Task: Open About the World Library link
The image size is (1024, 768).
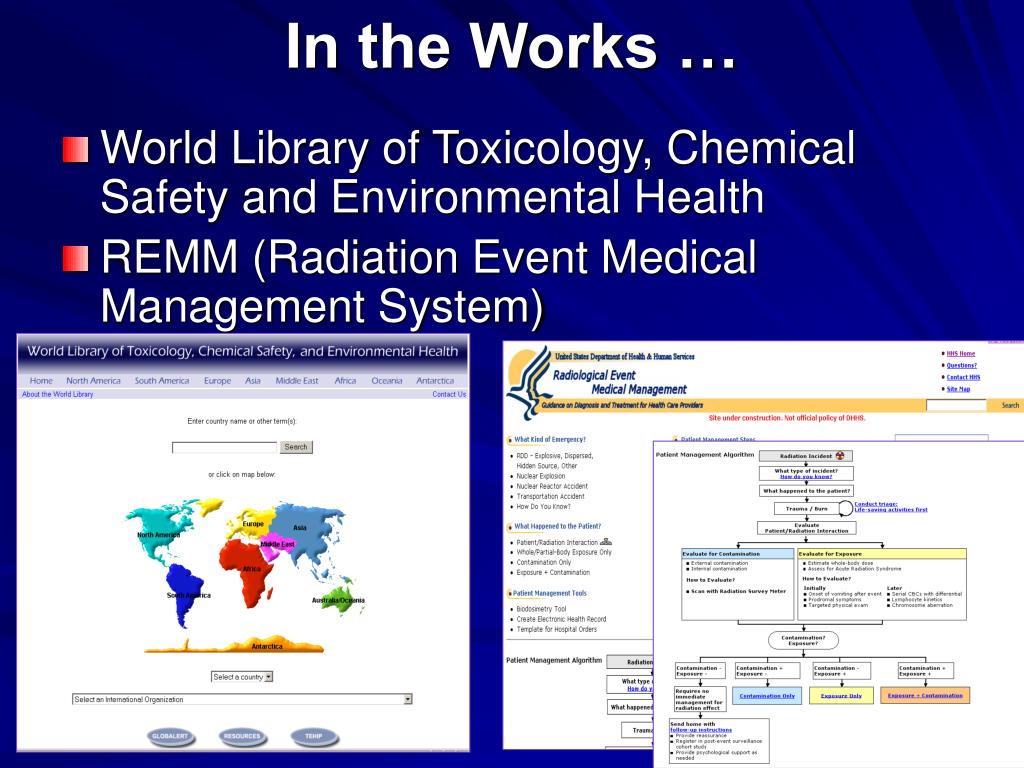Action: click(x=57, y=394)
